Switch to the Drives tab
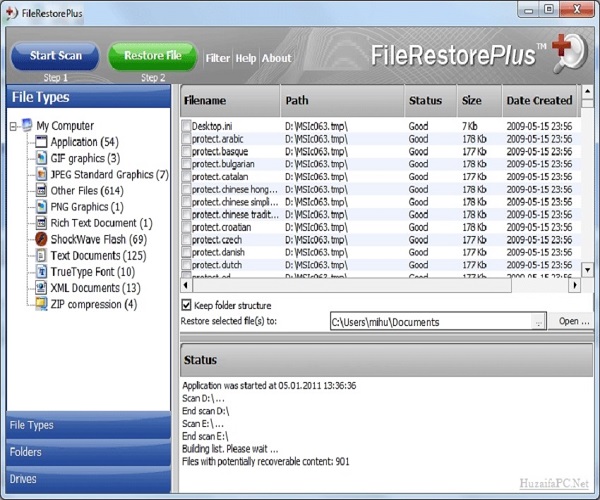This screenshot has width=600, height=500. tap(88, 479)
